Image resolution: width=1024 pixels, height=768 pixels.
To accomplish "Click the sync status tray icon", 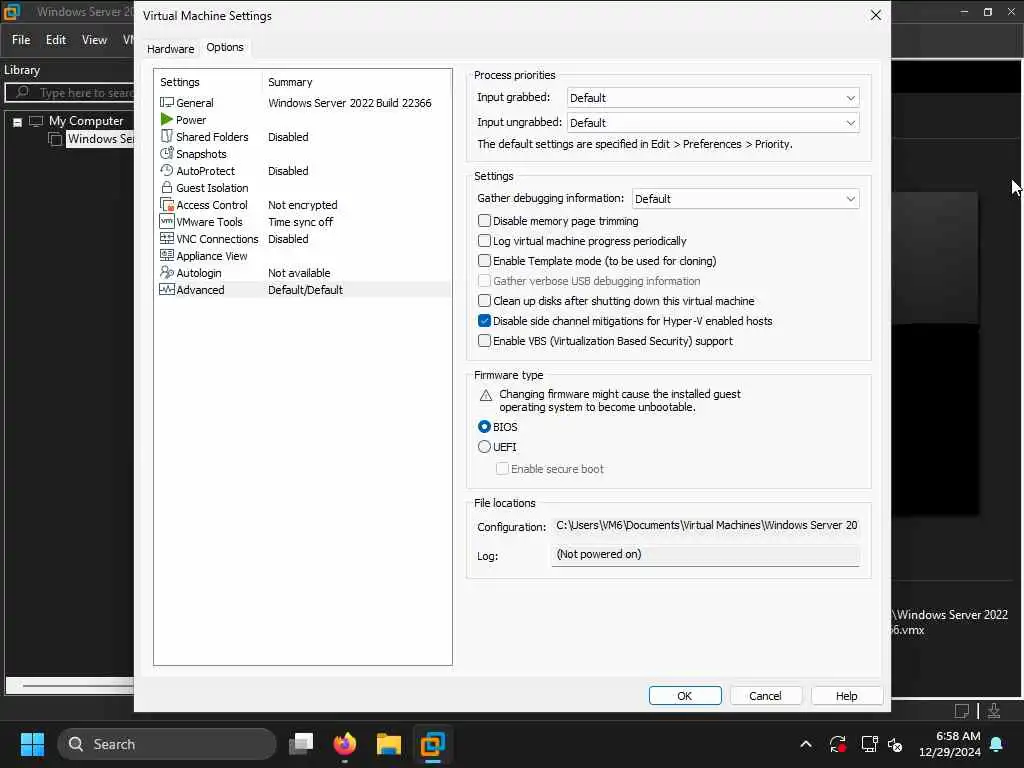I will click(x=838, y=744).
